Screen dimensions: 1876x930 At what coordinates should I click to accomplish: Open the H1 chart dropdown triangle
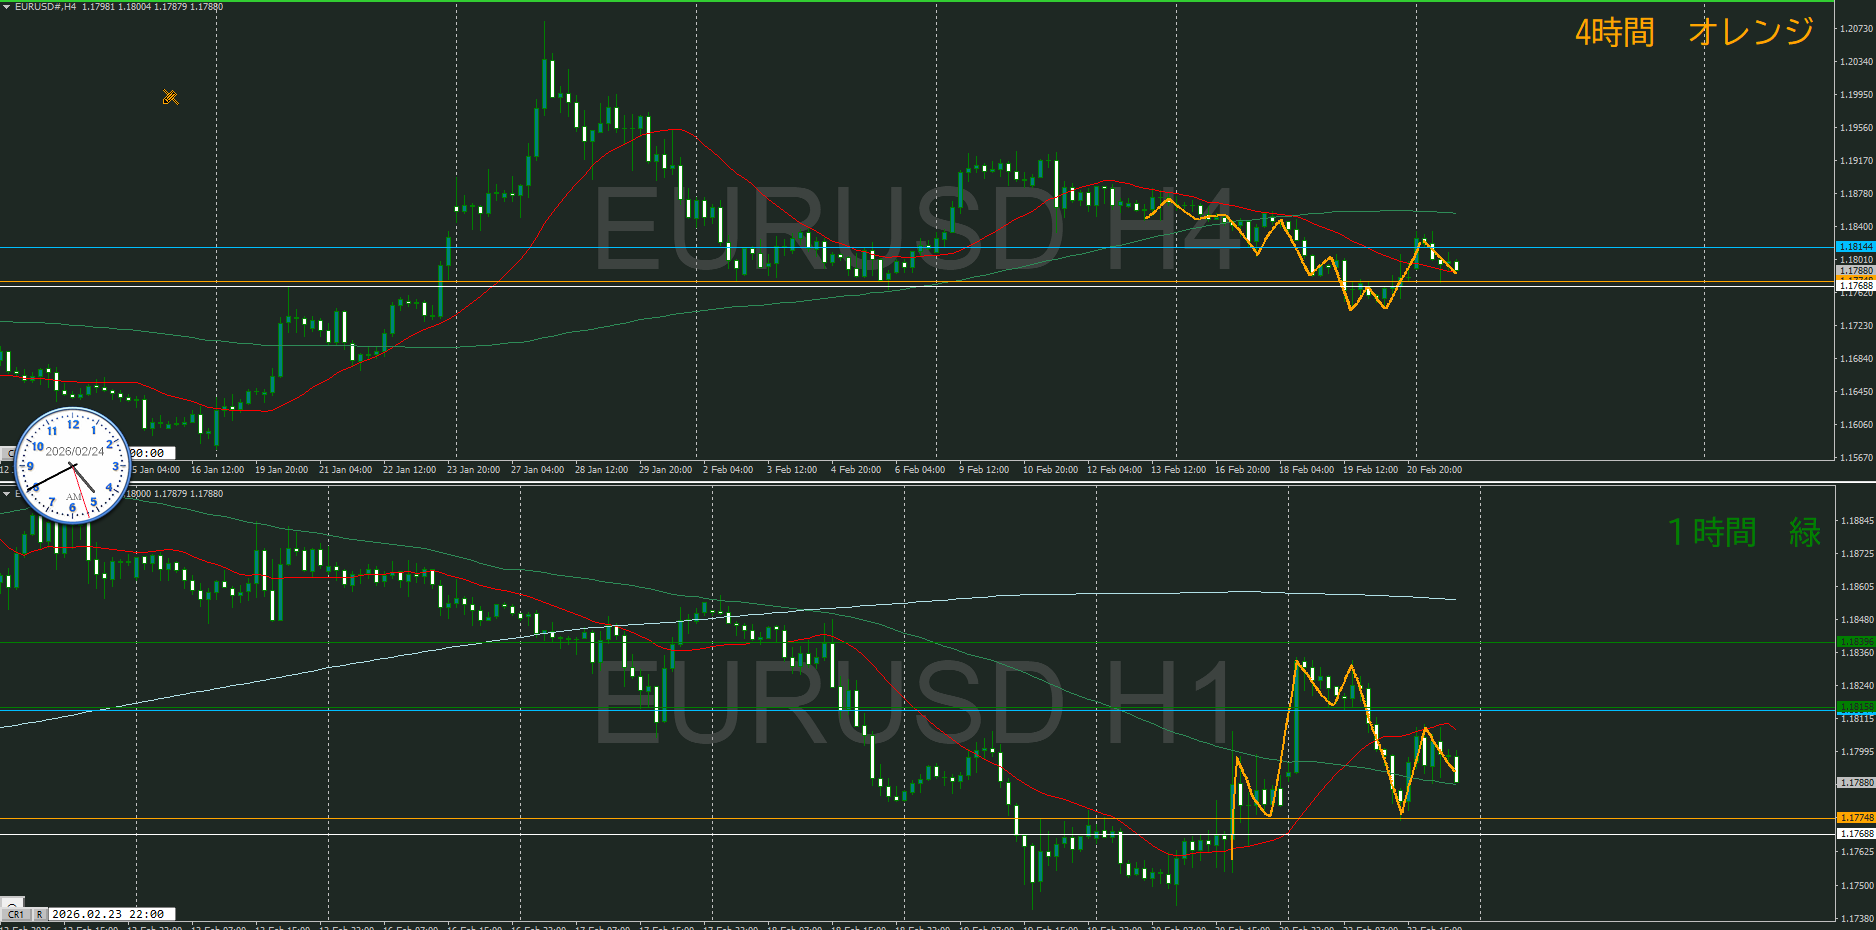pyautogui.click(x=6, y=494)
